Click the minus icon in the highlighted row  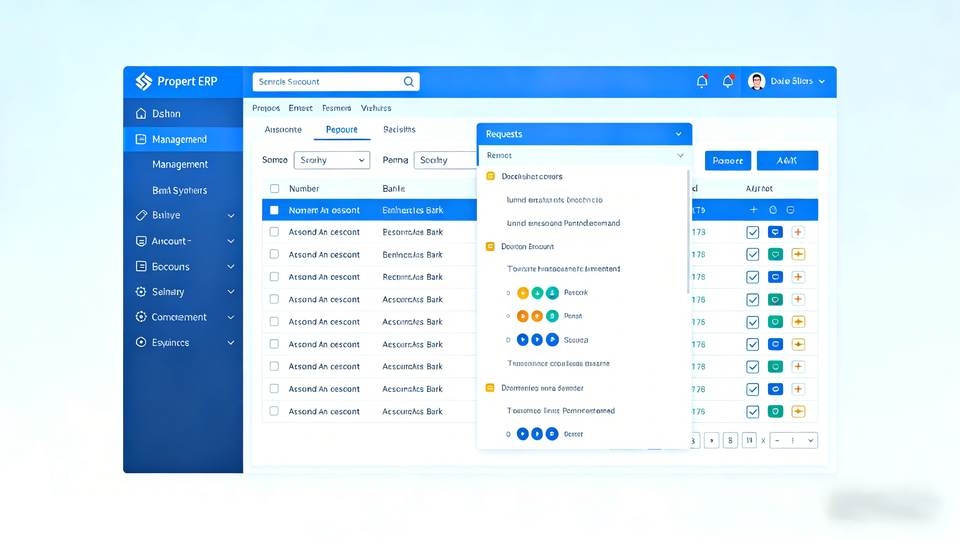[x=790, y=210]
